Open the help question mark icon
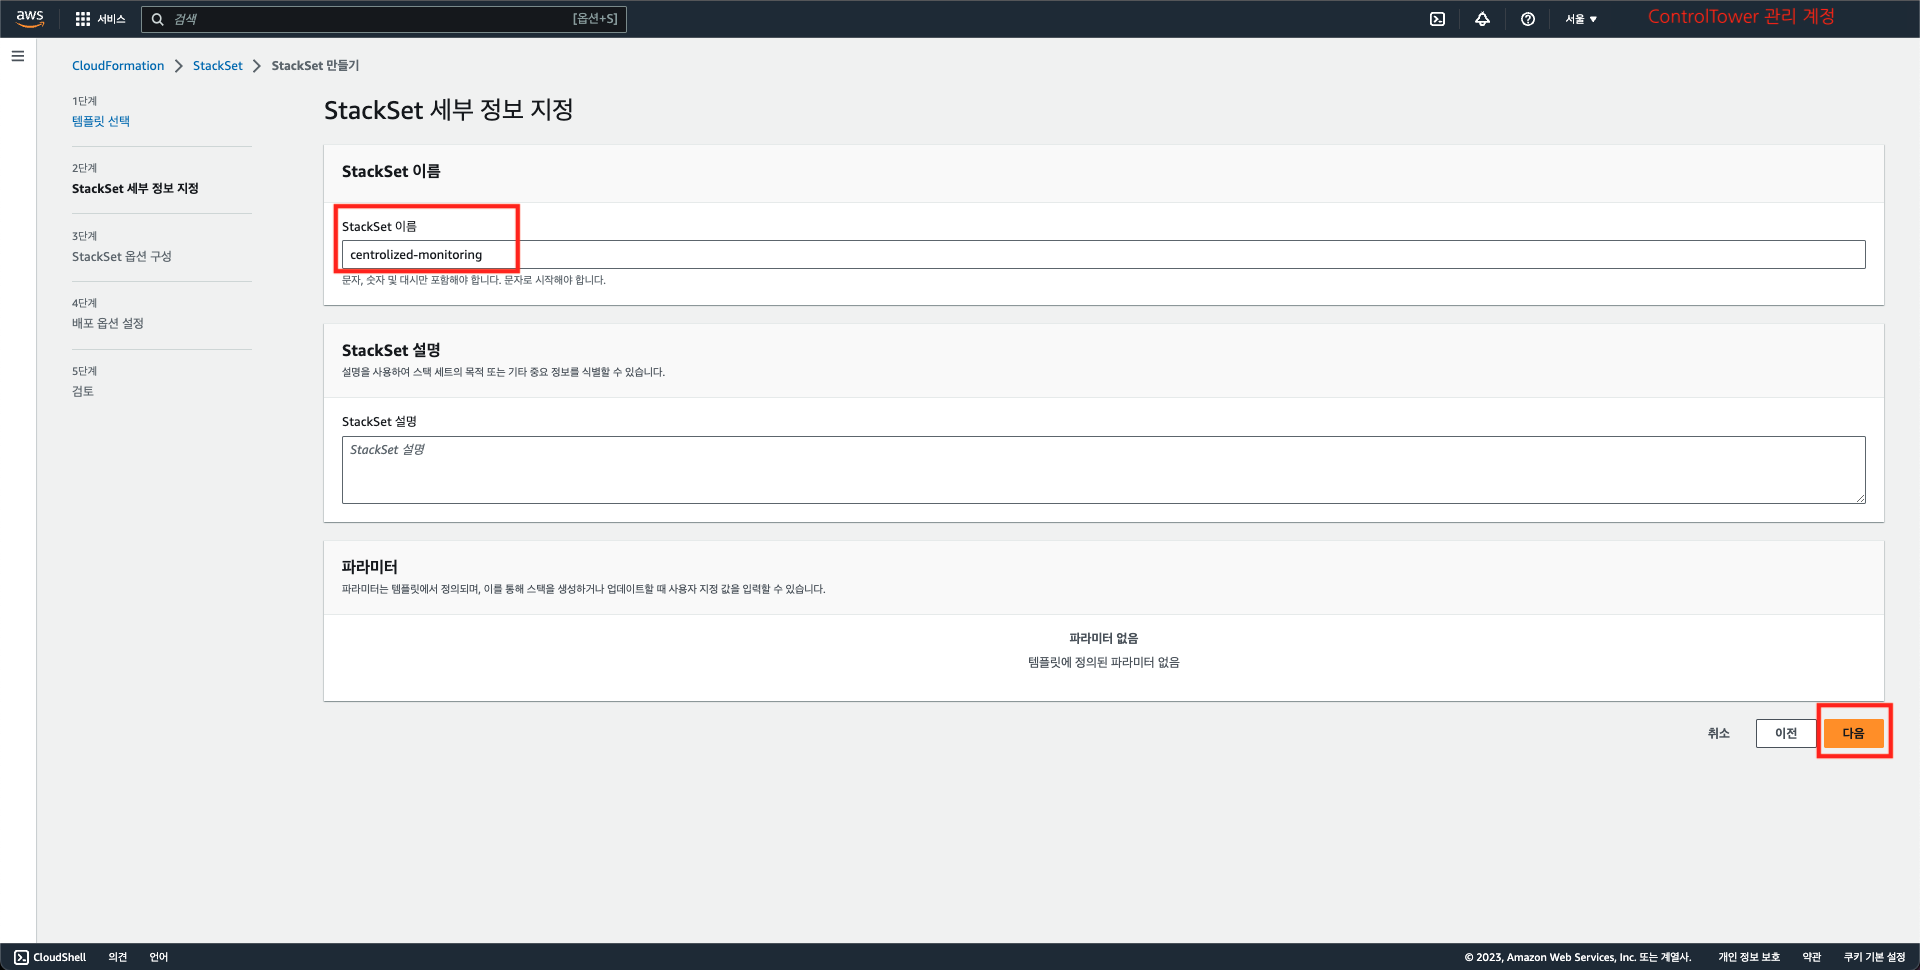The height and width of the screenshot is (970, 1920). point(1527,19)
